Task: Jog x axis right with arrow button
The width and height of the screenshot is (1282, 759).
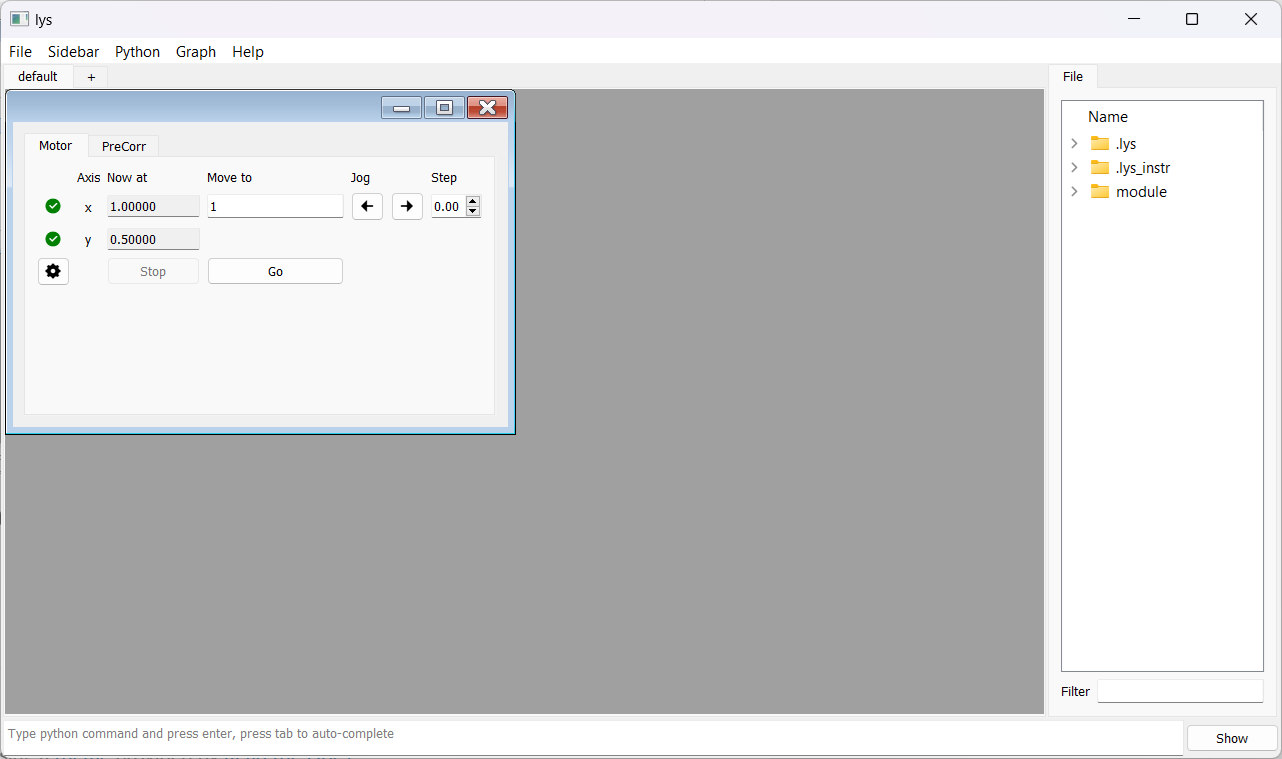Action: (407, 207)
